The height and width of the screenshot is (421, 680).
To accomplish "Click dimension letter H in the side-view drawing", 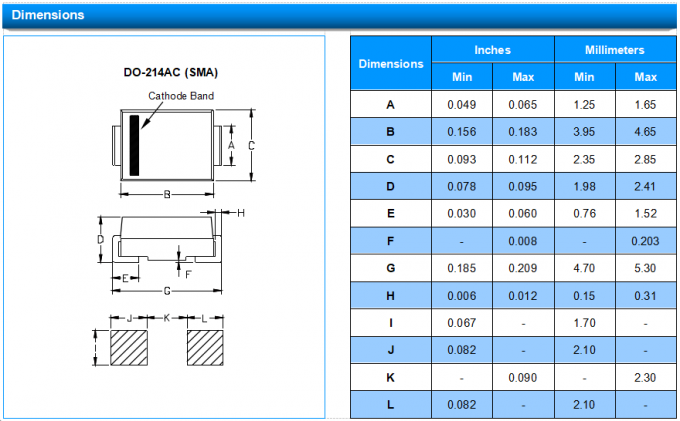I will pyautogui.click(x=241, y=212).
